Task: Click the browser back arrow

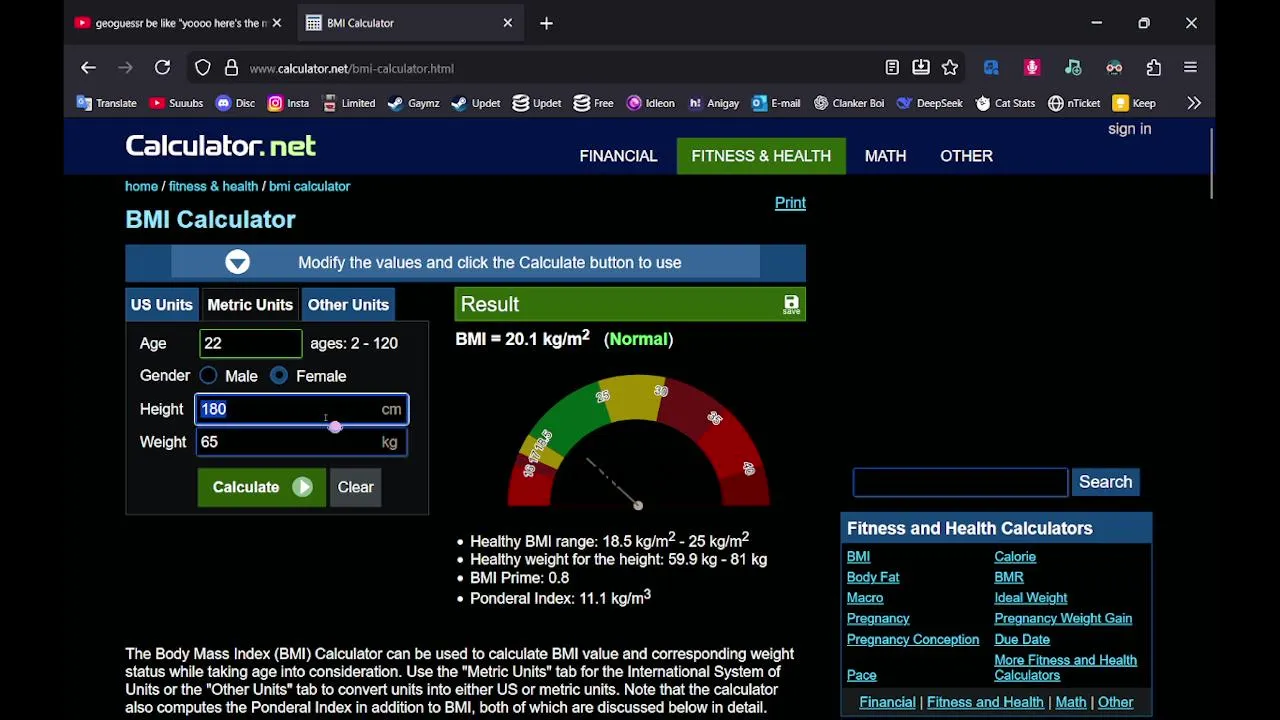Action: click(88, 68)
